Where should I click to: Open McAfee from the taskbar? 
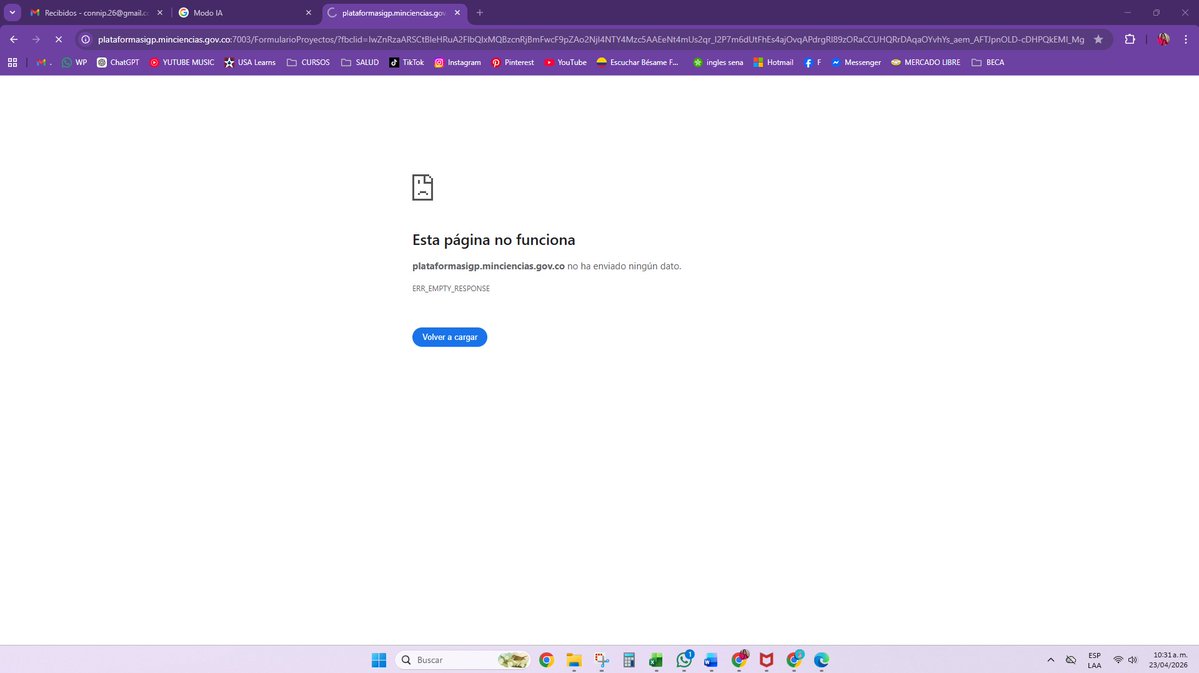coord(766,660)
